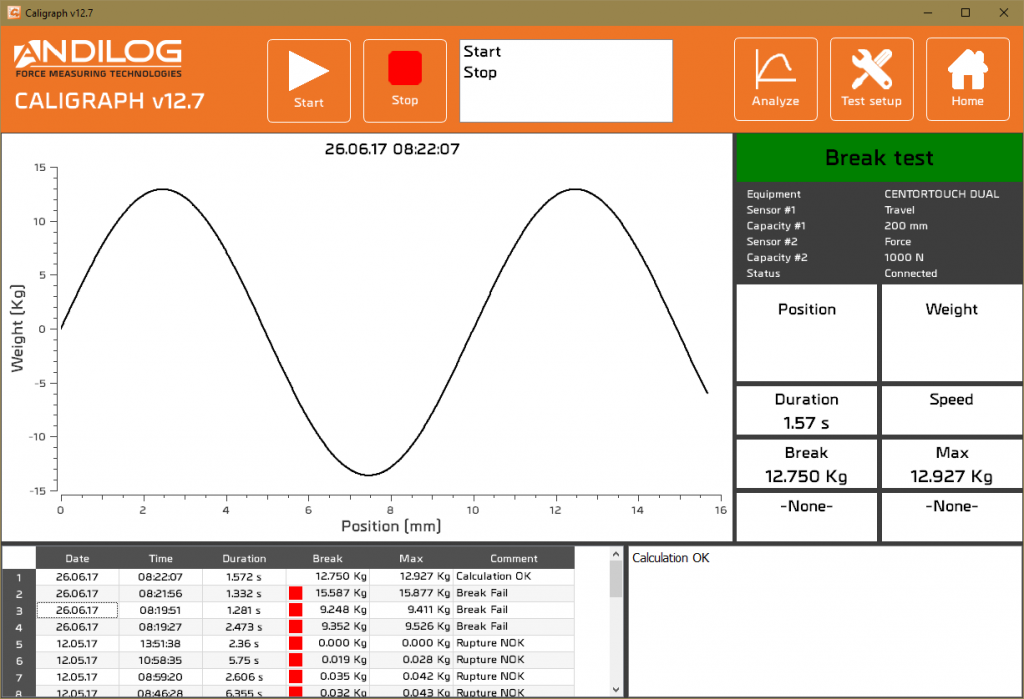Click the green Break test banner

pos(879,158)
